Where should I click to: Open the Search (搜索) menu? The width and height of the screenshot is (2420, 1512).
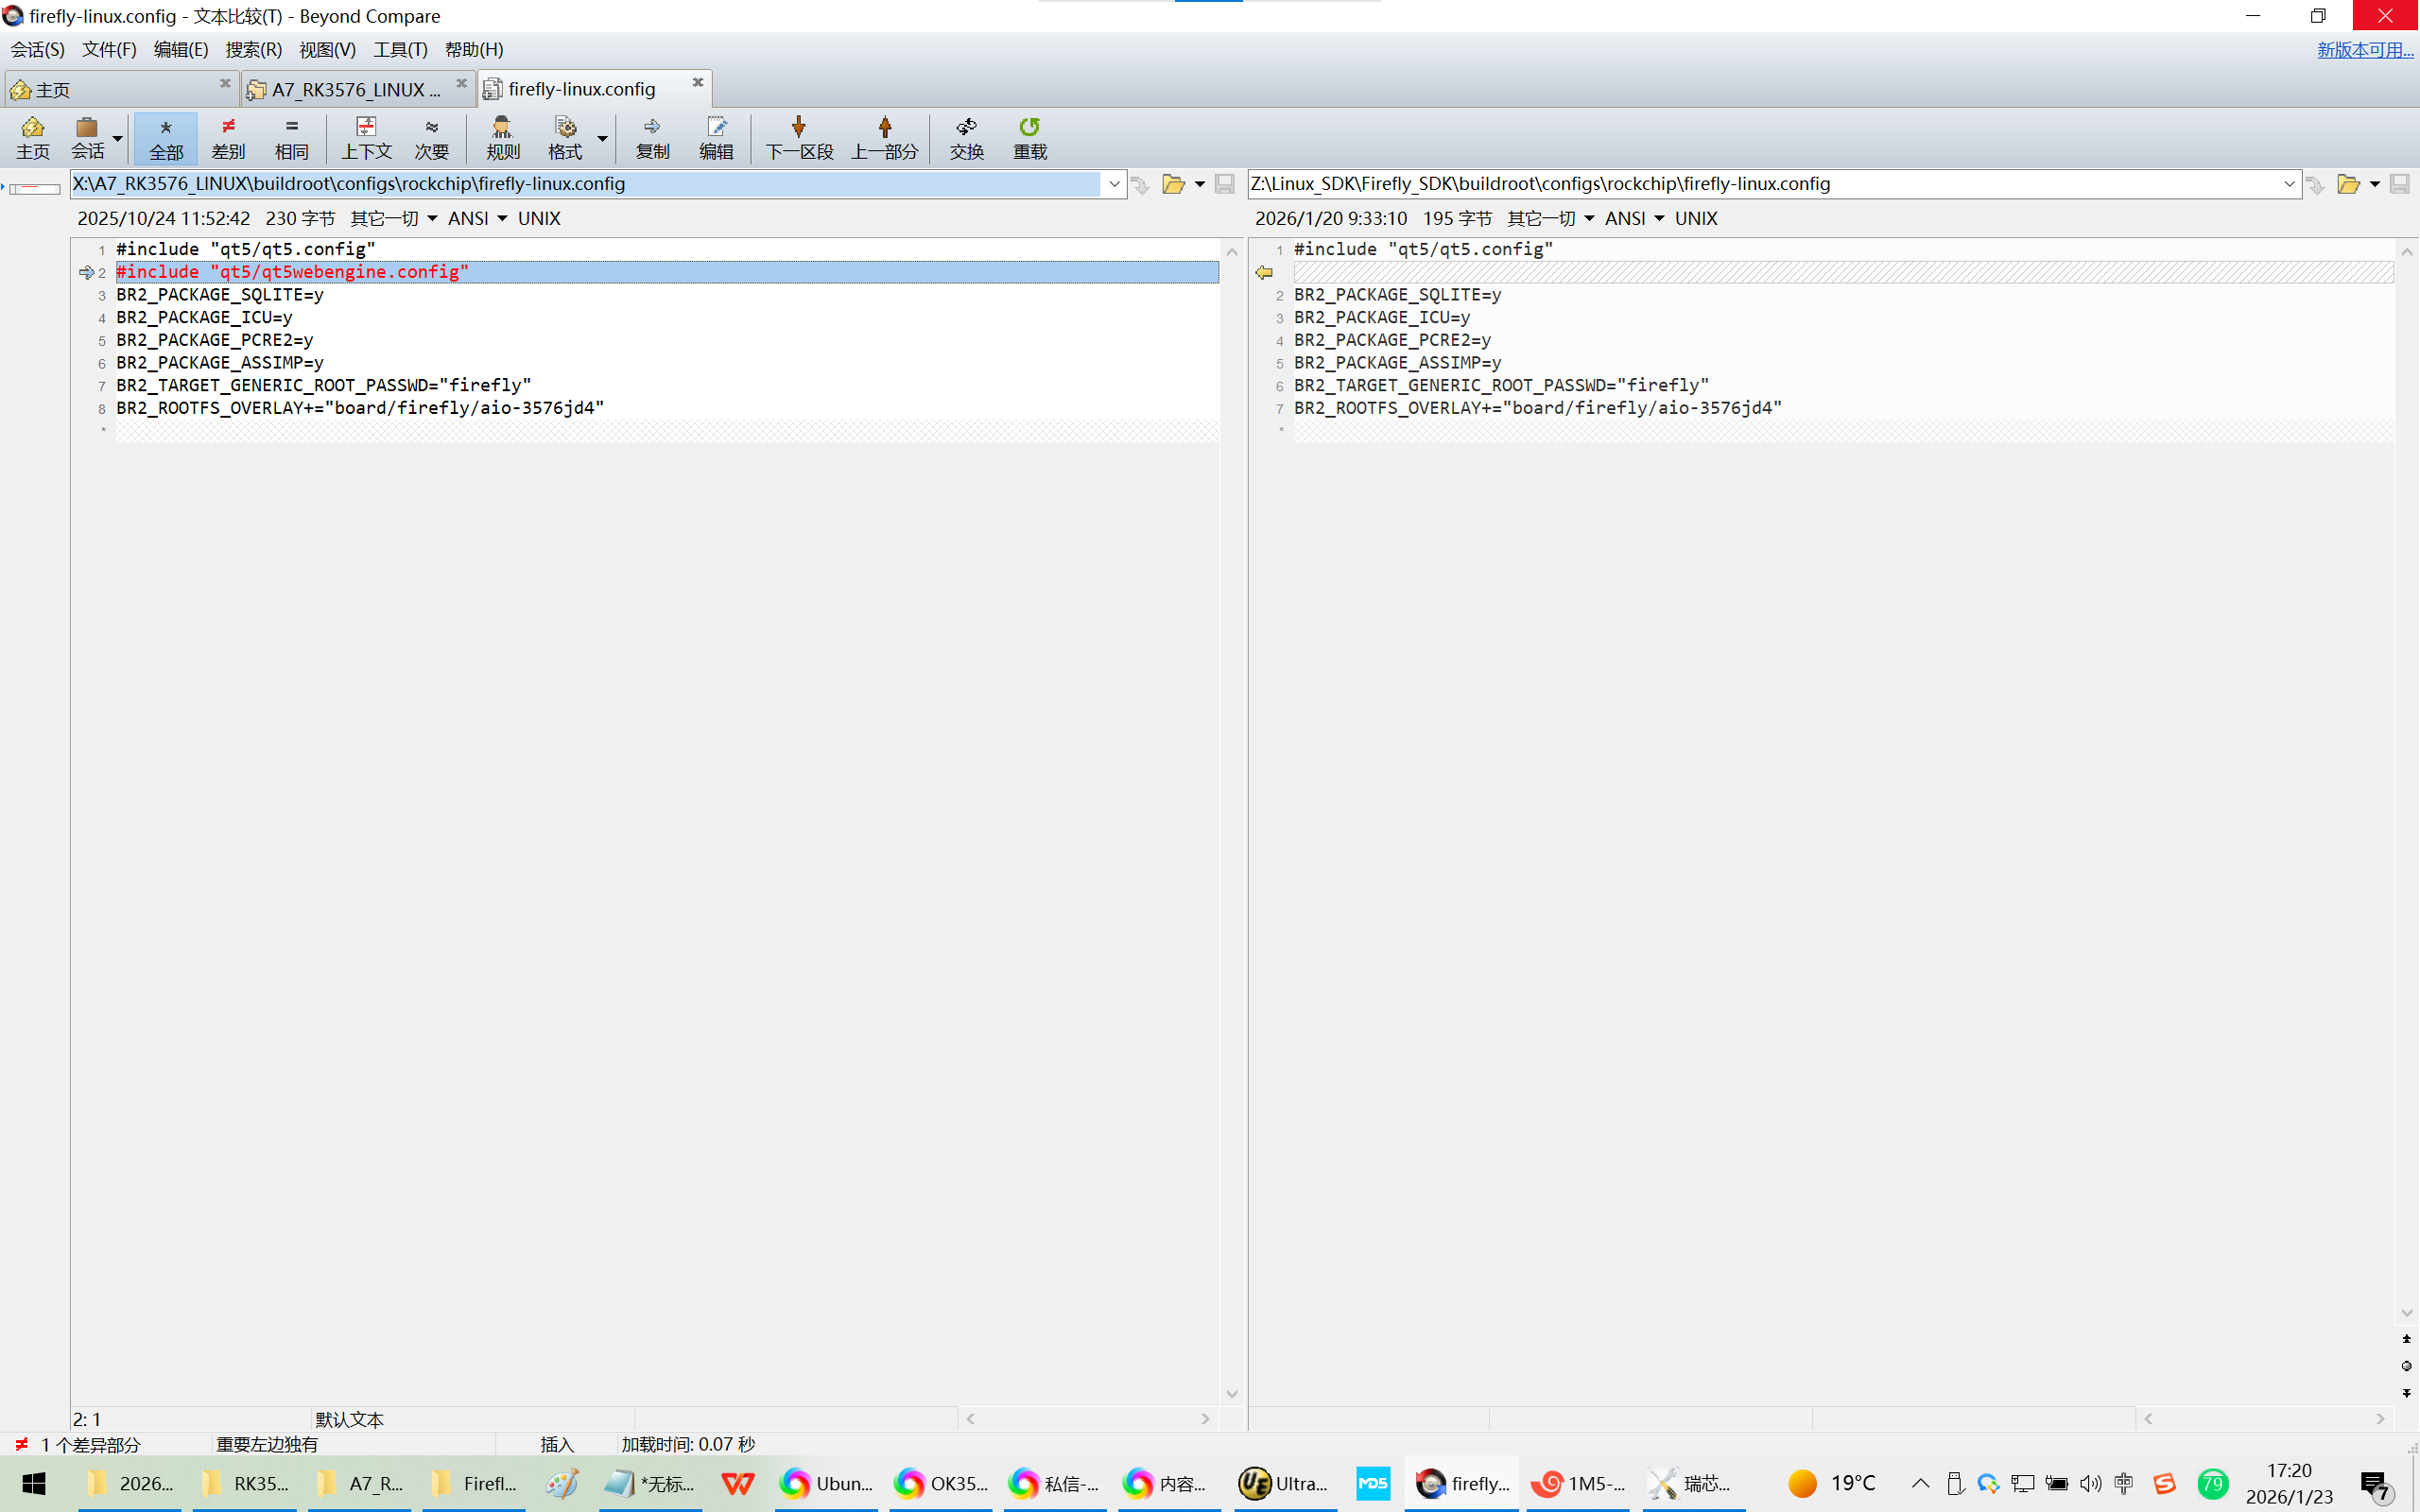(253, 49)
